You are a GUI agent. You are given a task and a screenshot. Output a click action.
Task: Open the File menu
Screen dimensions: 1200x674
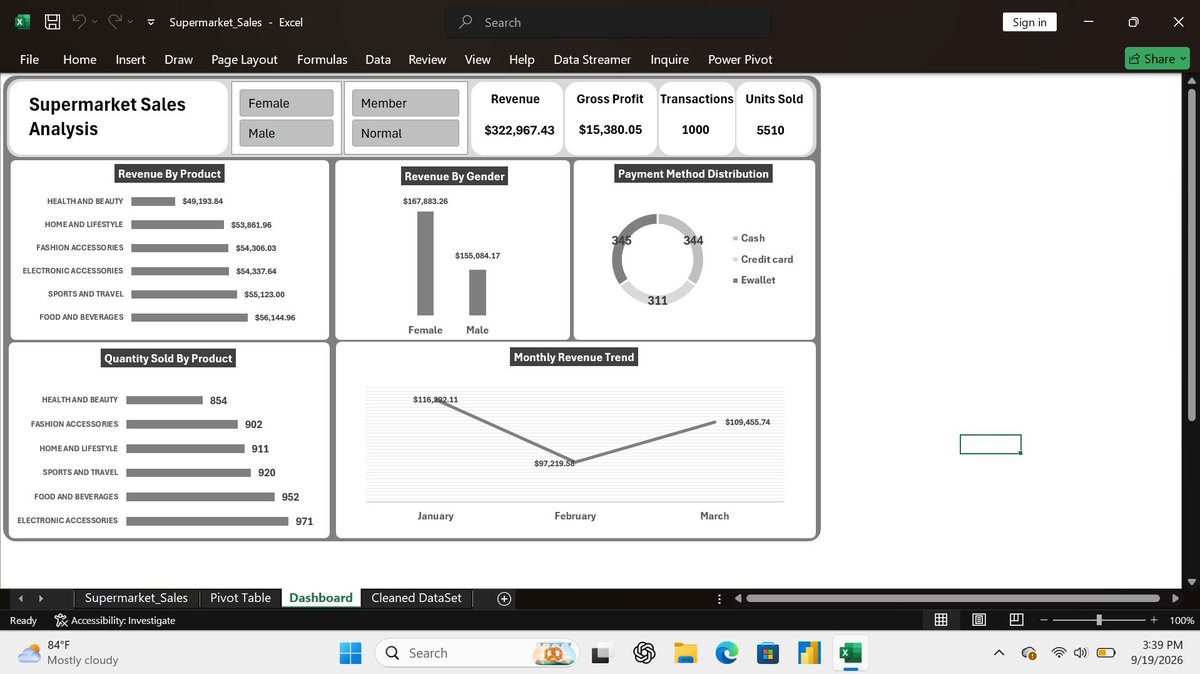[x=29, y=59]
